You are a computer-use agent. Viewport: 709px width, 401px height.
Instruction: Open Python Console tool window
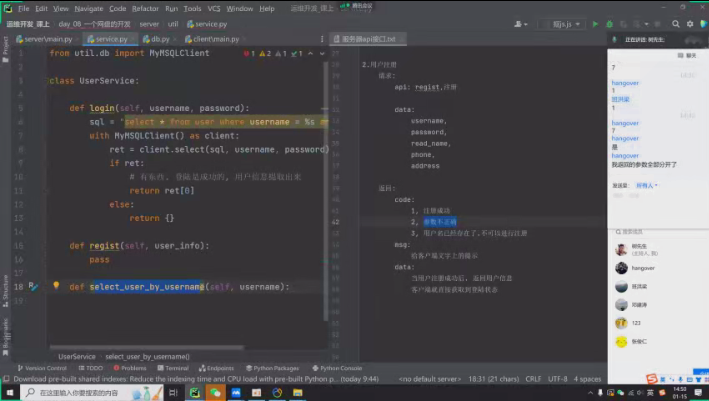pyautogui.click(x=337, y=368)
